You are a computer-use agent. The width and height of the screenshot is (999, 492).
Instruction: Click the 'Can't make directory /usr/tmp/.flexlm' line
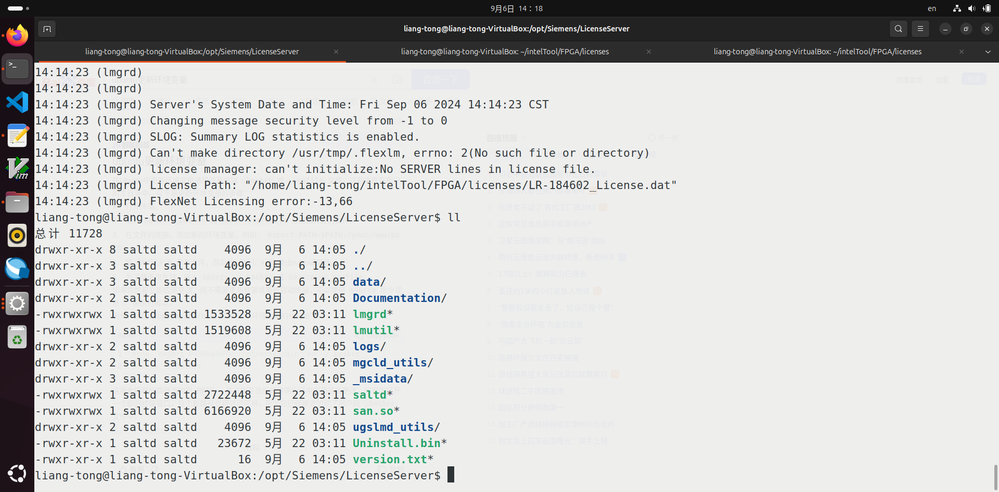pyautogui.click(x=343, y=153)
